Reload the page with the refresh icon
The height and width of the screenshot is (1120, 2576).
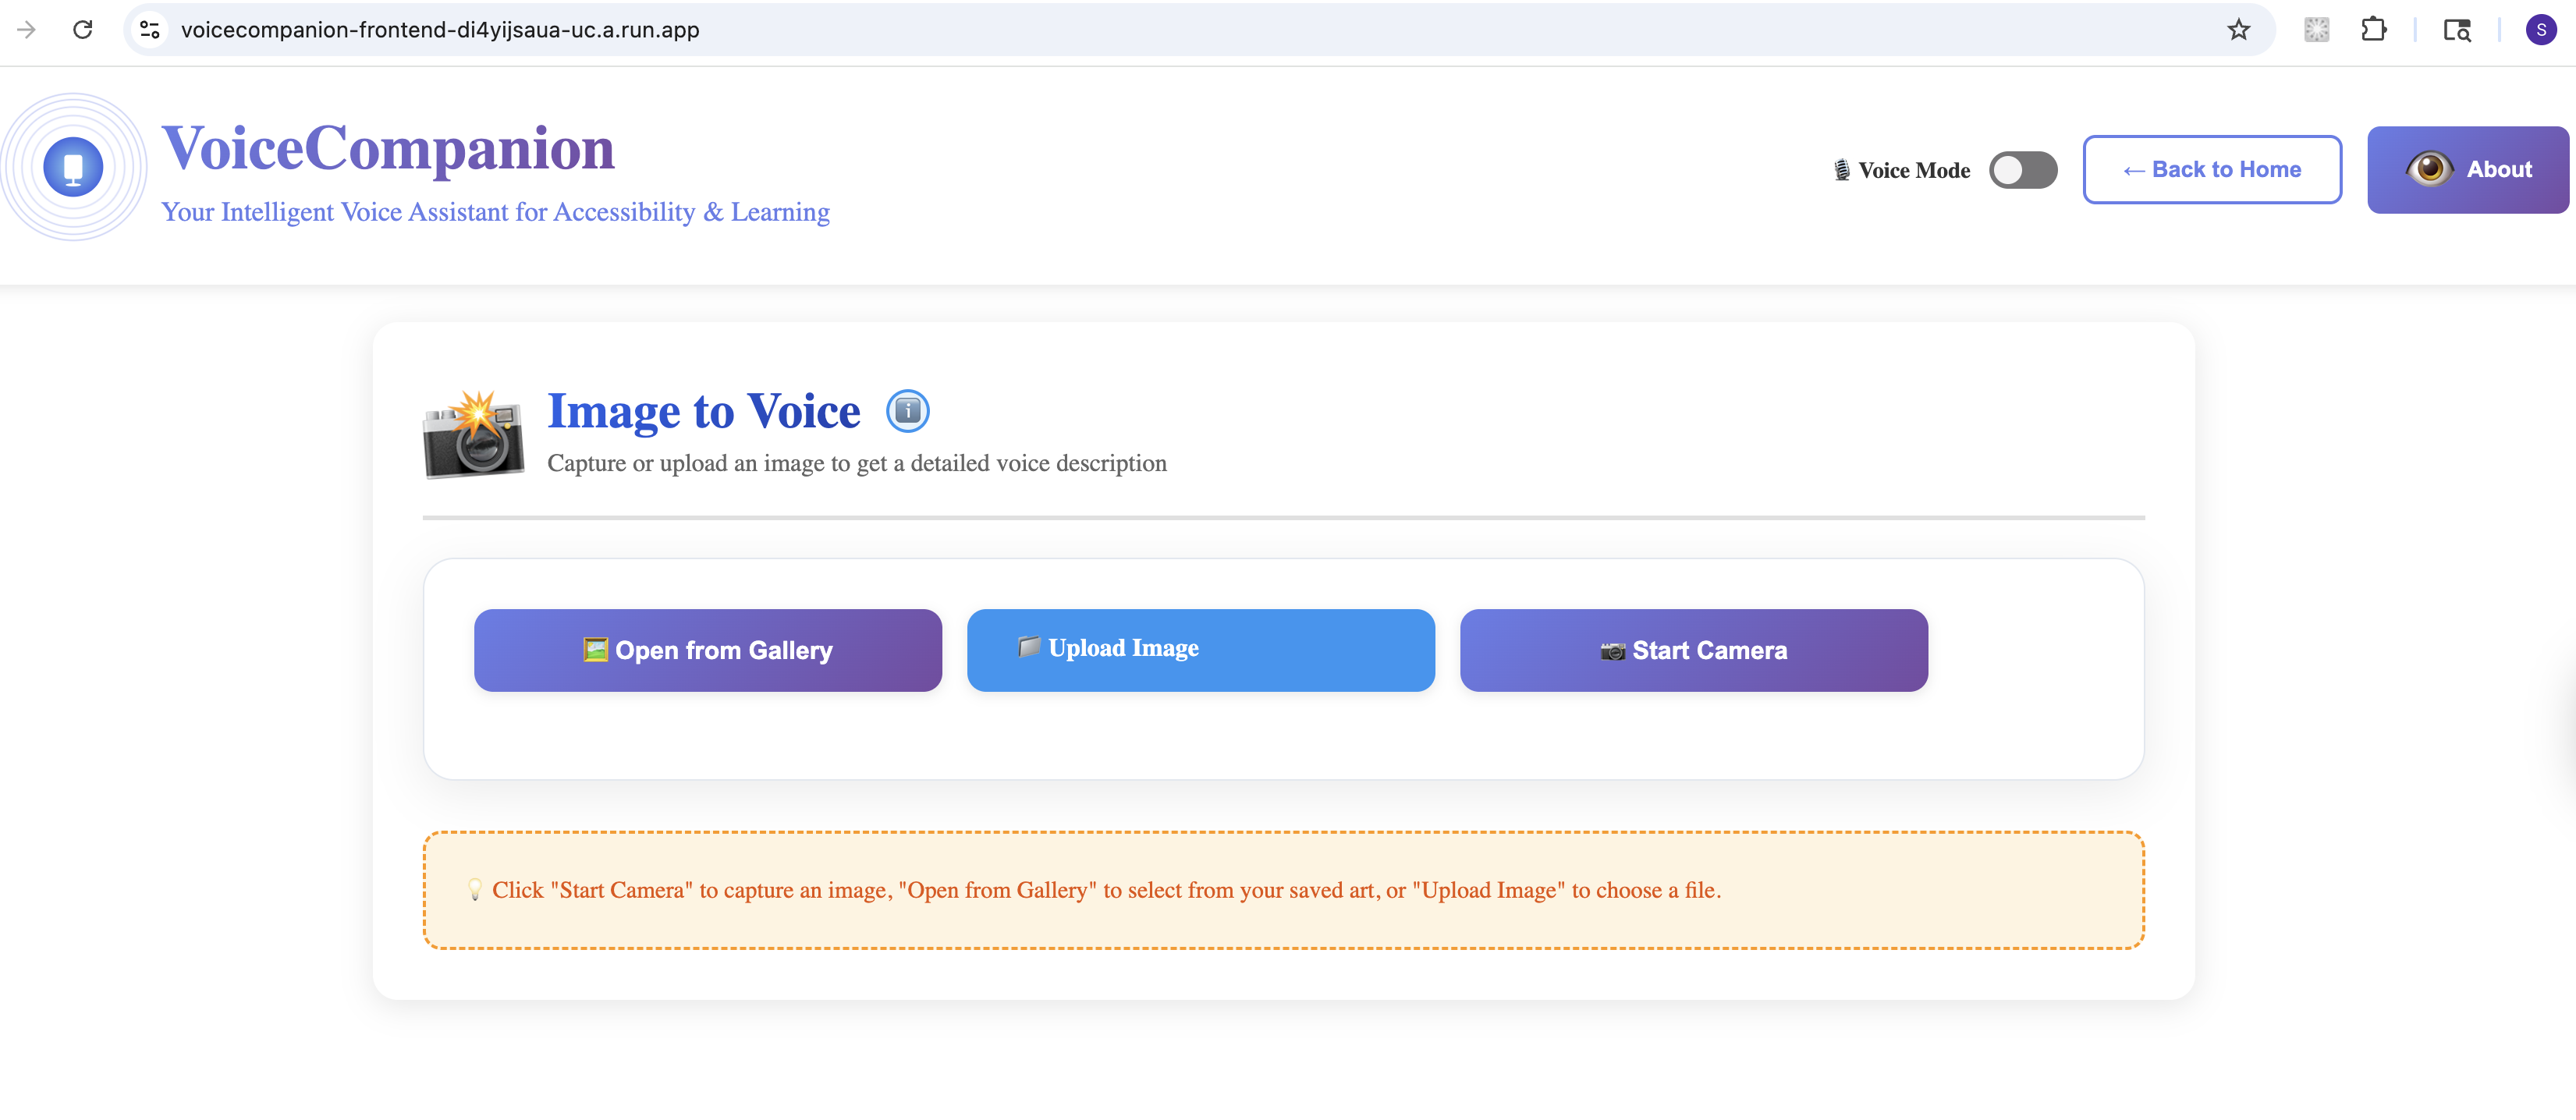pyautogui.click(x=83, y=30)
